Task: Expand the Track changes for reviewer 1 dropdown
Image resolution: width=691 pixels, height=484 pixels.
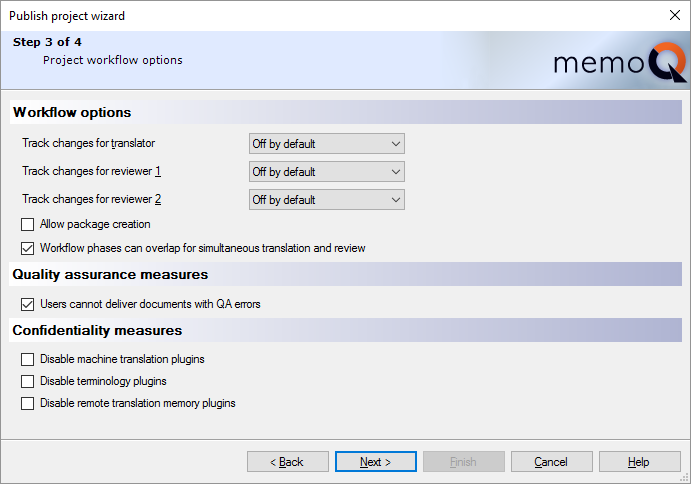Action: click(x=326, y=172)
